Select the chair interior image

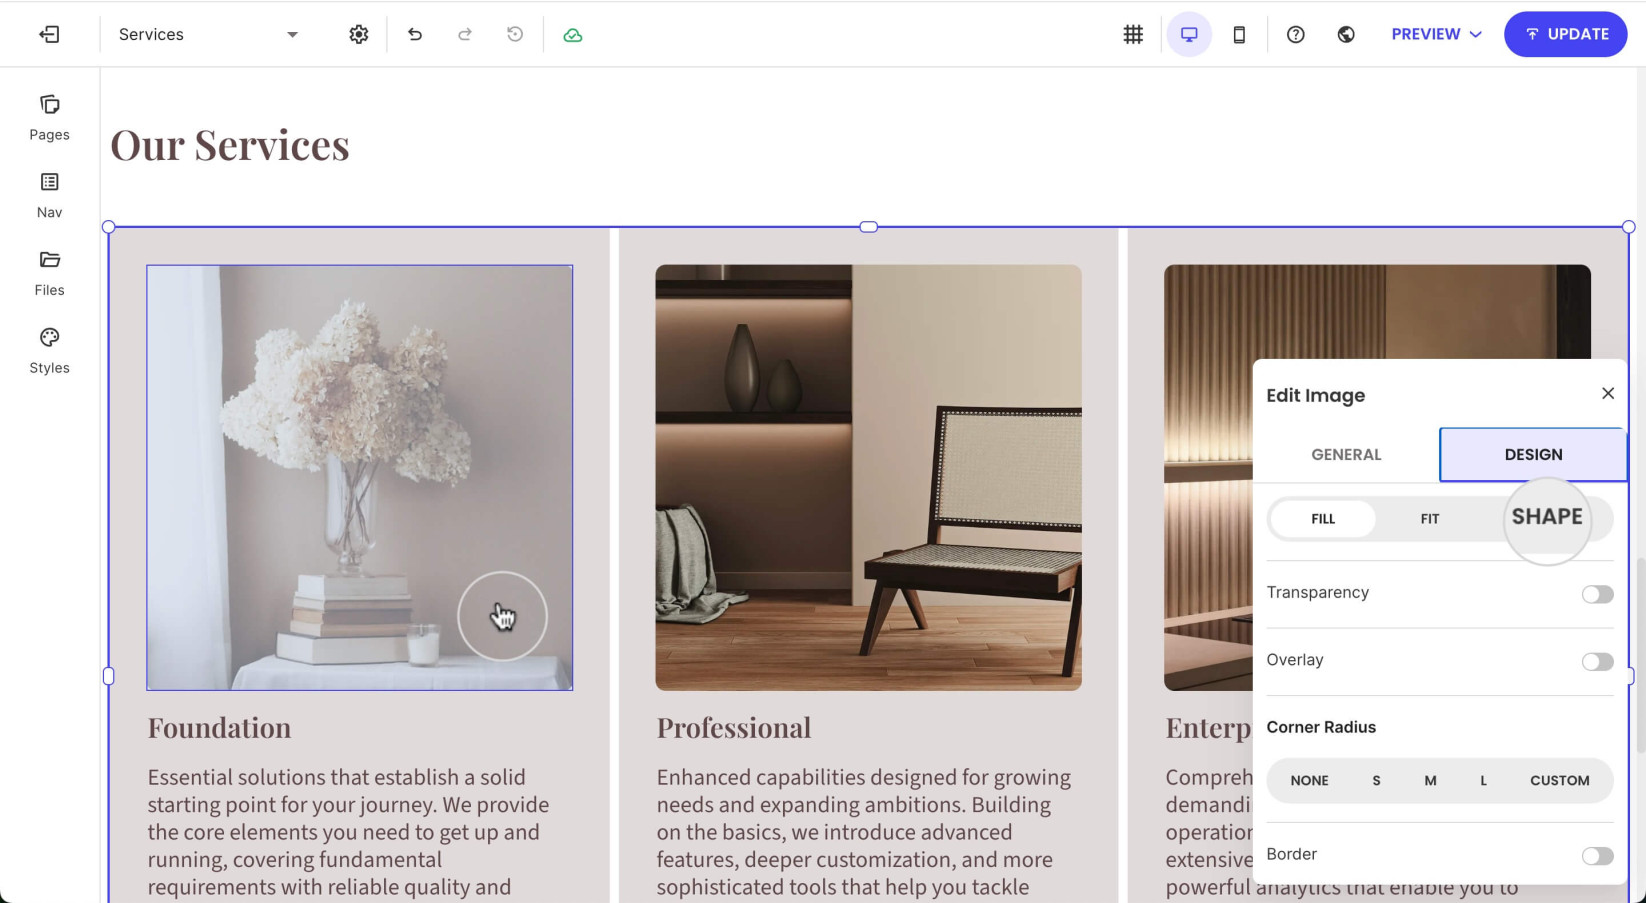[x=868, y=477]
